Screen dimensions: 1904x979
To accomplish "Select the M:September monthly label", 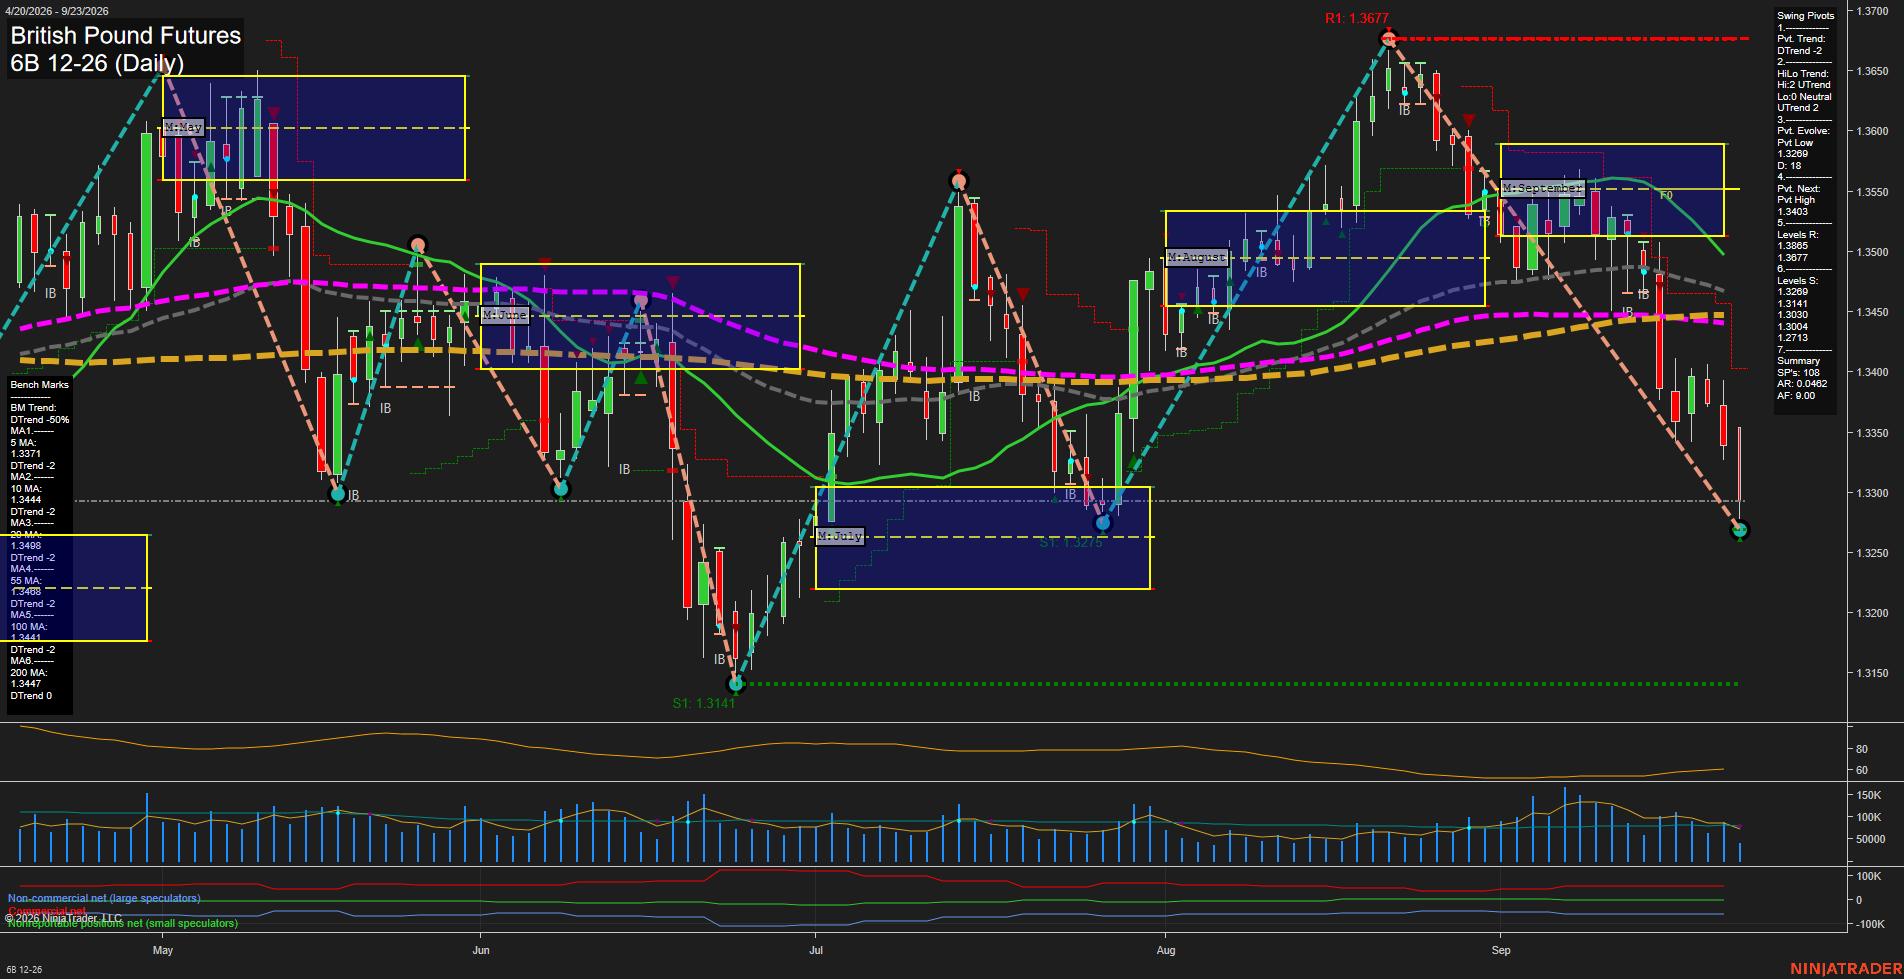I will point(1543,188).
